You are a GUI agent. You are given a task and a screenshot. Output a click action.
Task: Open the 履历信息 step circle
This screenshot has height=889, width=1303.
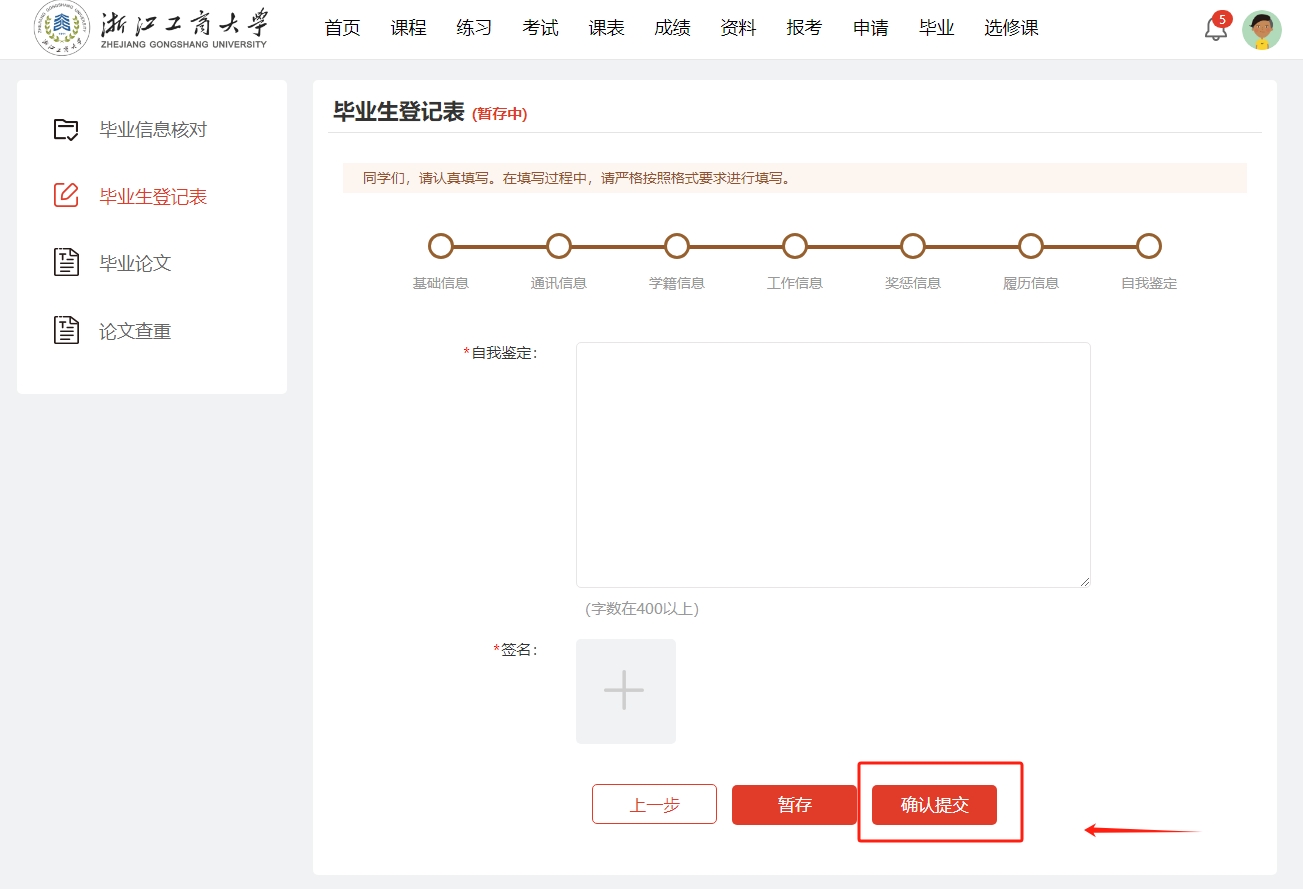[x=1031, y=246]
